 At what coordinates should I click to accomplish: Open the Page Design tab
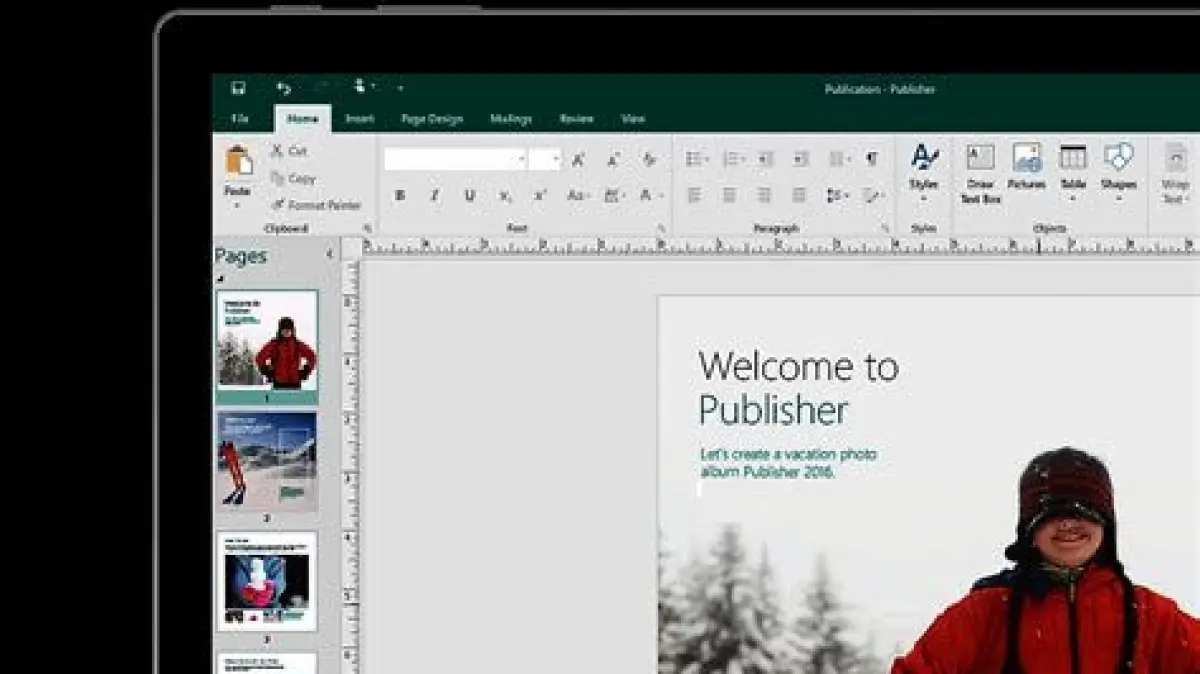[431, 119]
